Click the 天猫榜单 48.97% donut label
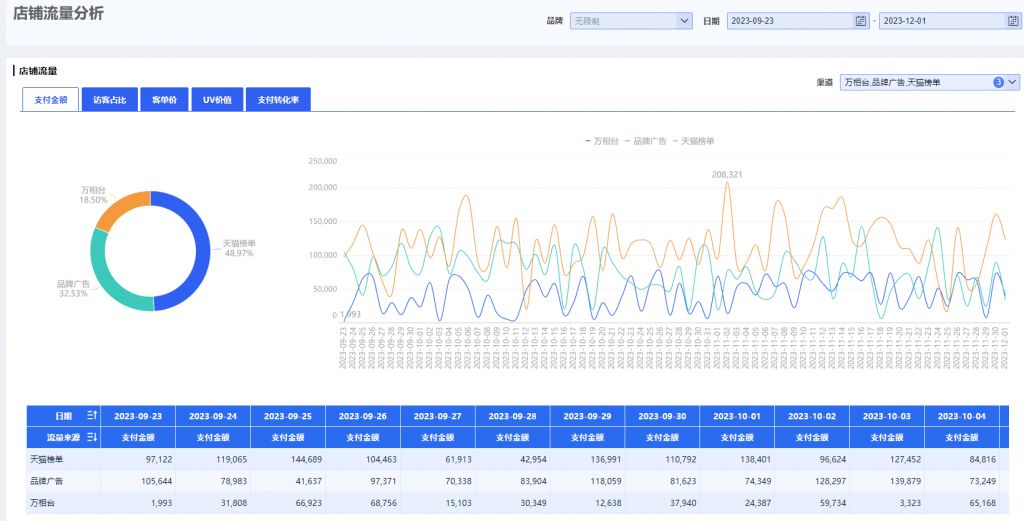Screen dimensions: 1024x521 tap(239, 248)
